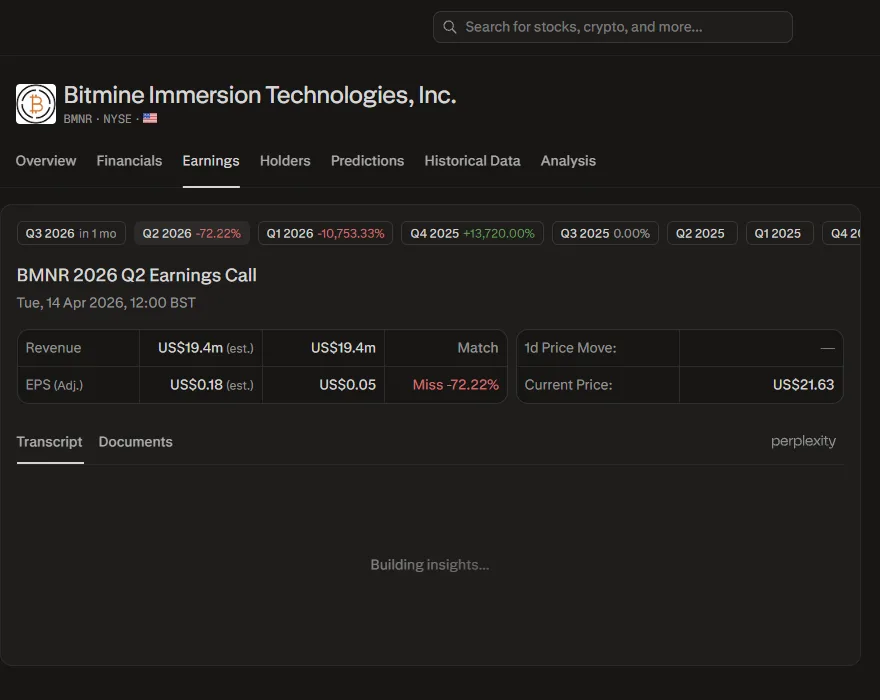Click the date Tue, 14 Apr 2026, 12:00 BST

107,303
